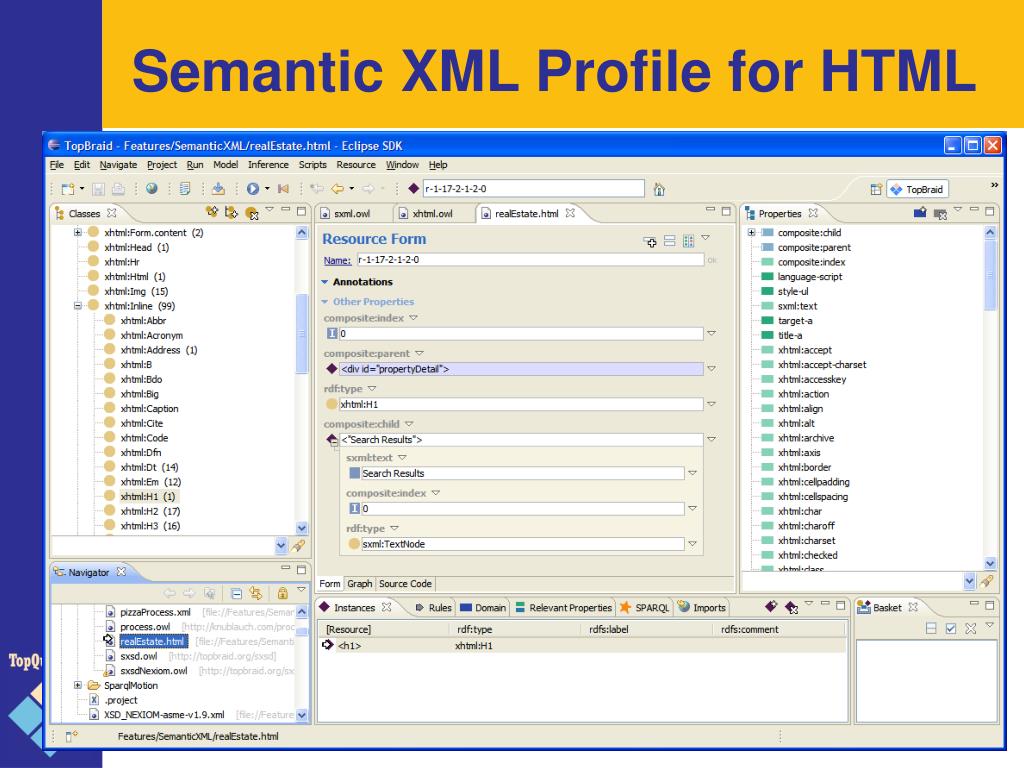This screenshot has width=1024, height=768.
Task: Click the document list toolbar icon
Action: click(185, 189)
